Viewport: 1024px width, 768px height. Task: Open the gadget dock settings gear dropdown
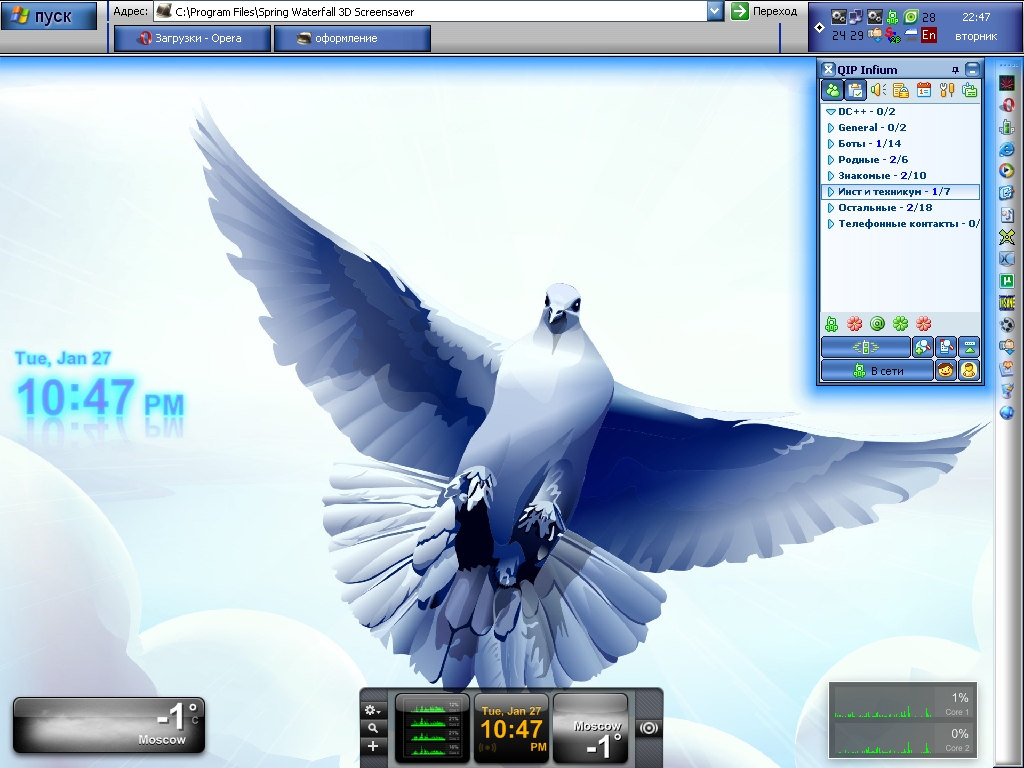(x=372, y=709)
